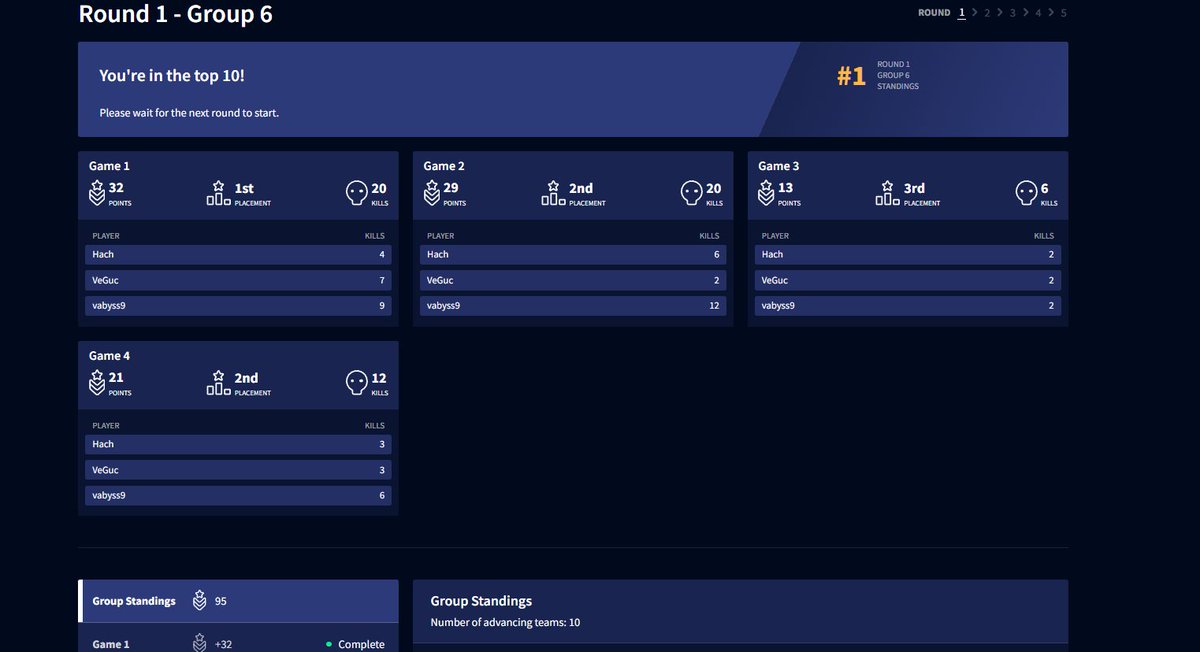Screen dimensions: 1200x652
Task: Click the 1st placement value in Game 1
Action: [244, 188]
